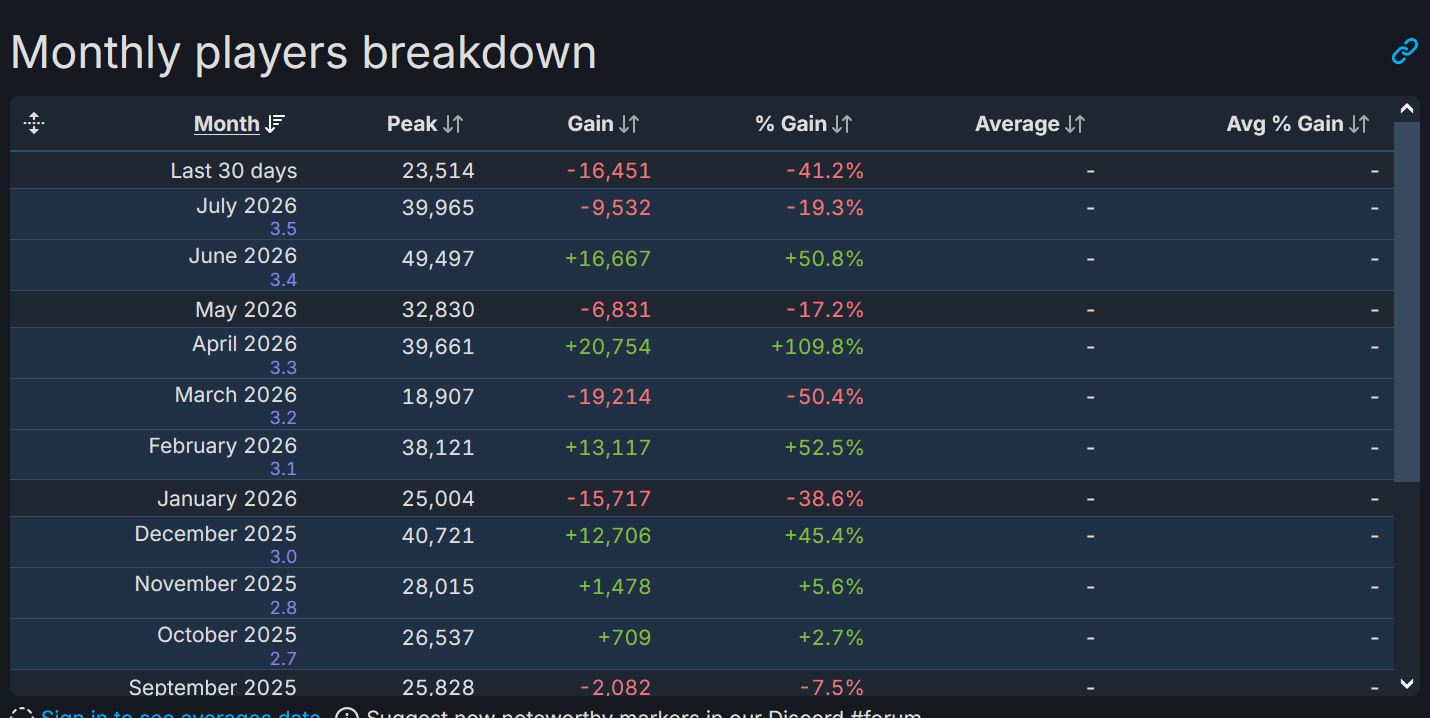The image size is (1430, 718).
Task: Sort by % Gain column arrows
Action: pos(842,124)
